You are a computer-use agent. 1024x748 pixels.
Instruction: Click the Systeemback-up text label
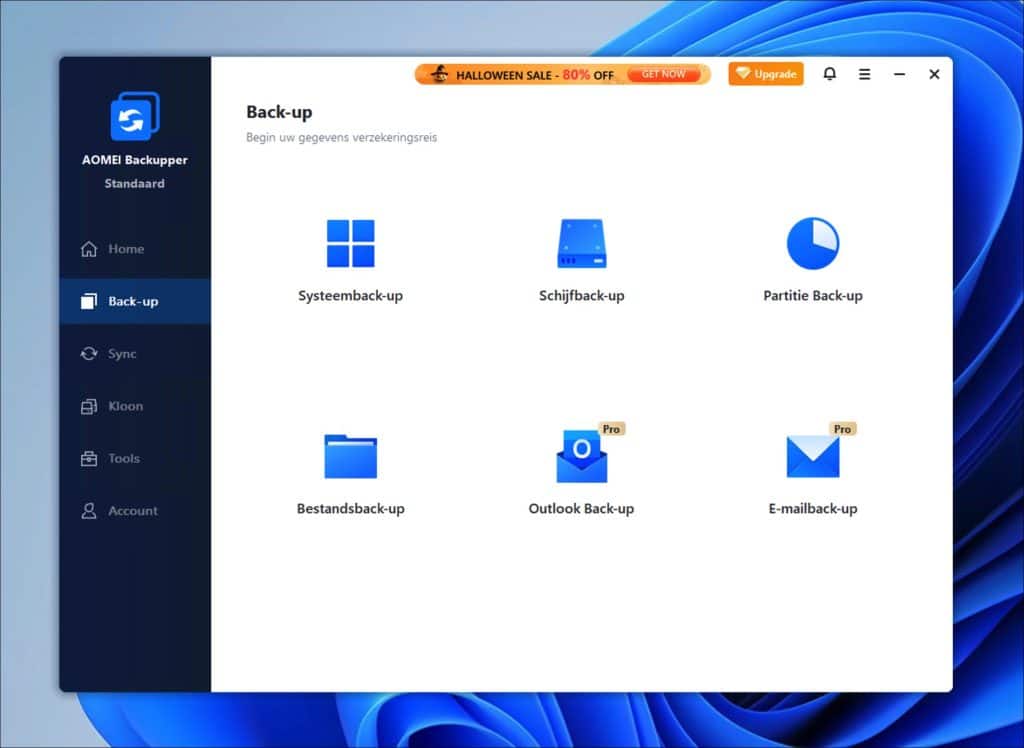pos(350,296)
